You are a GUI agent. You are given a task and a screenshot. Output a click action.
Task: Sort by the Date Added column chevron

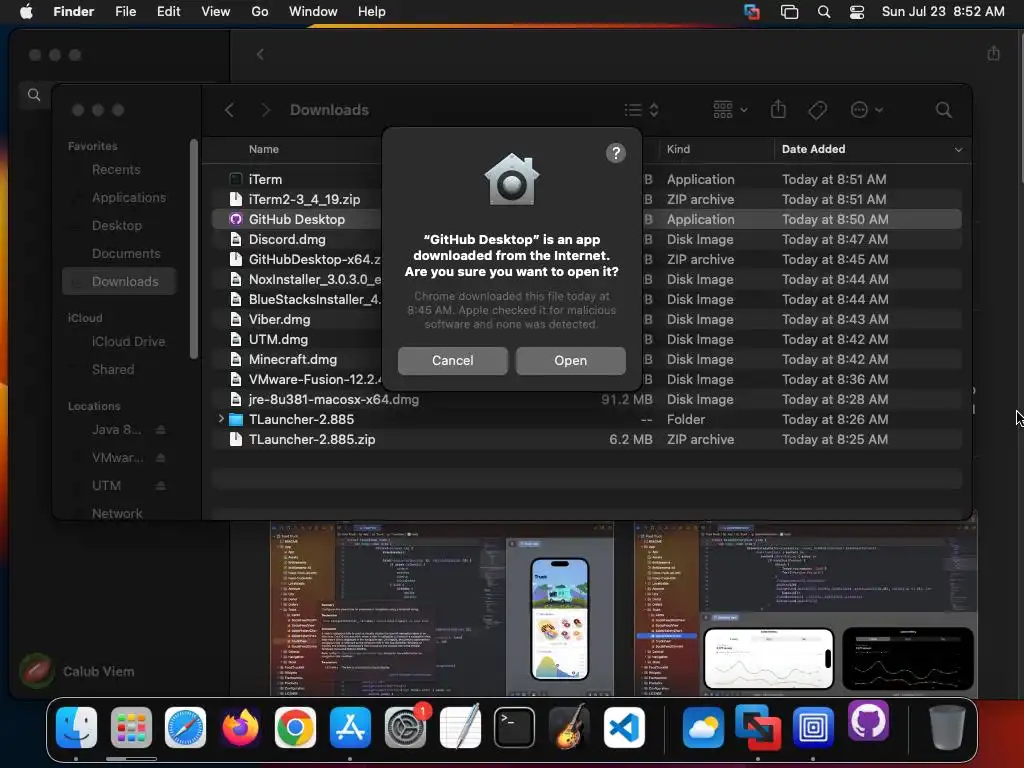[958, 150]
